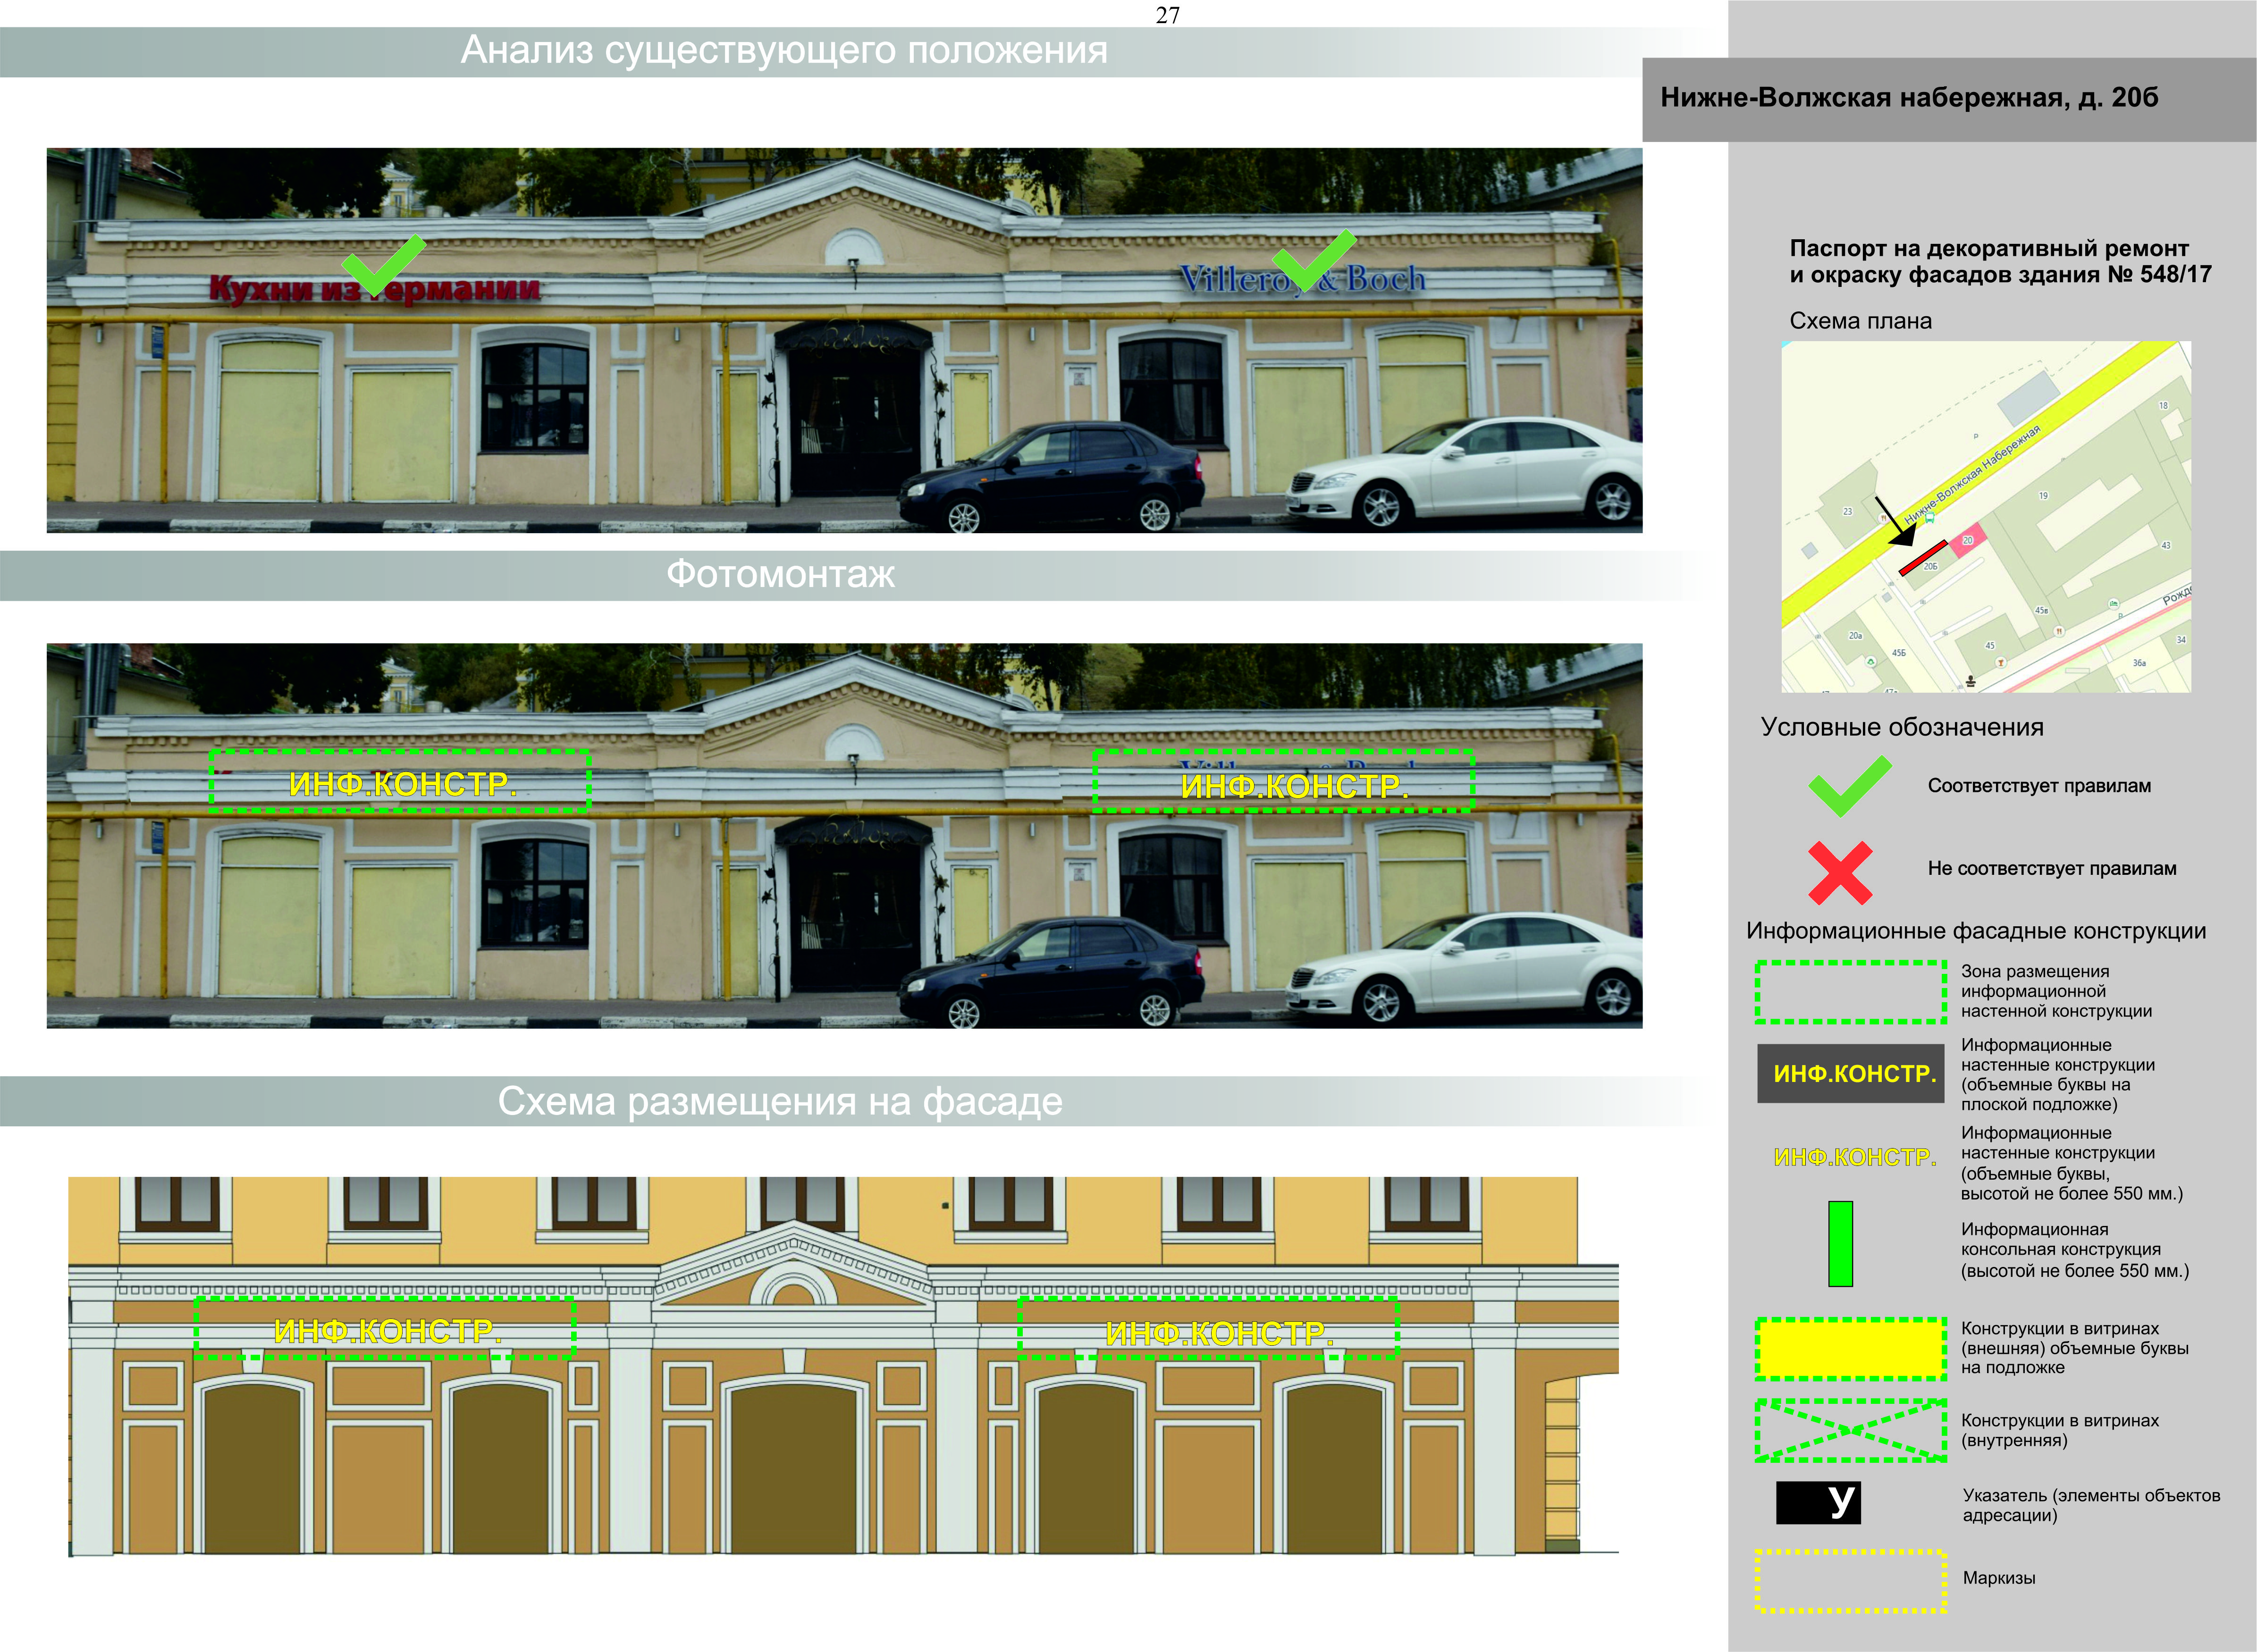Click the высотой не более 550 мм letters description

[x=2071, y=1163]
